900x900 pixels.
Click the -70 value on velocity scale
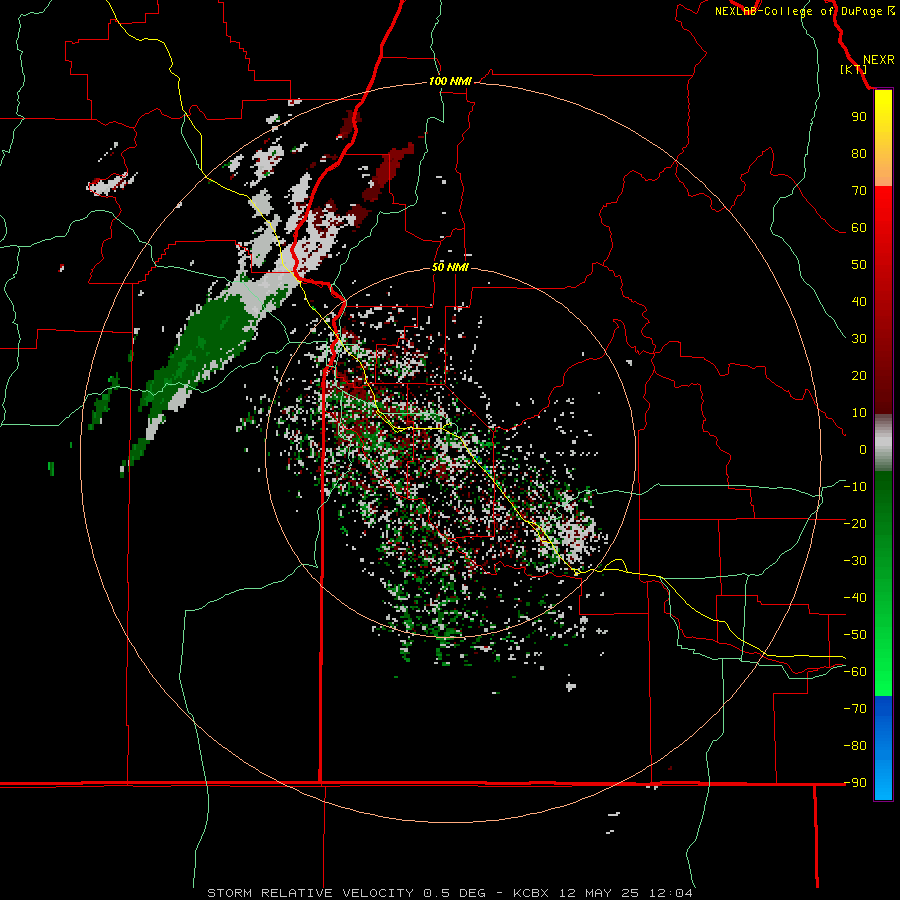(x=855, y=709)
